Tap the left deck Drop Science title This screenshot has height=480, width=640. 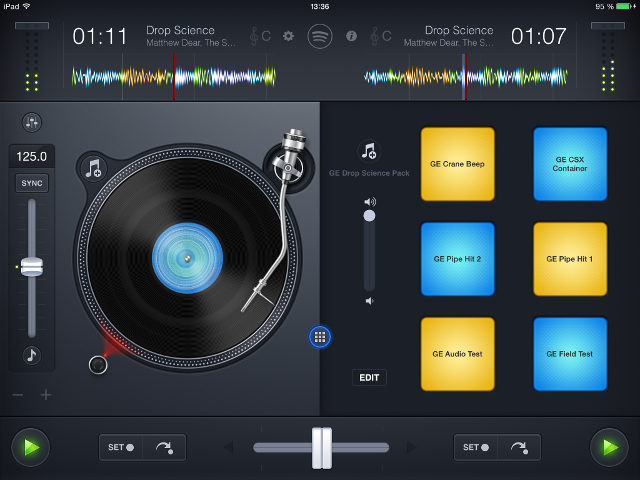(x=180, y=30)
